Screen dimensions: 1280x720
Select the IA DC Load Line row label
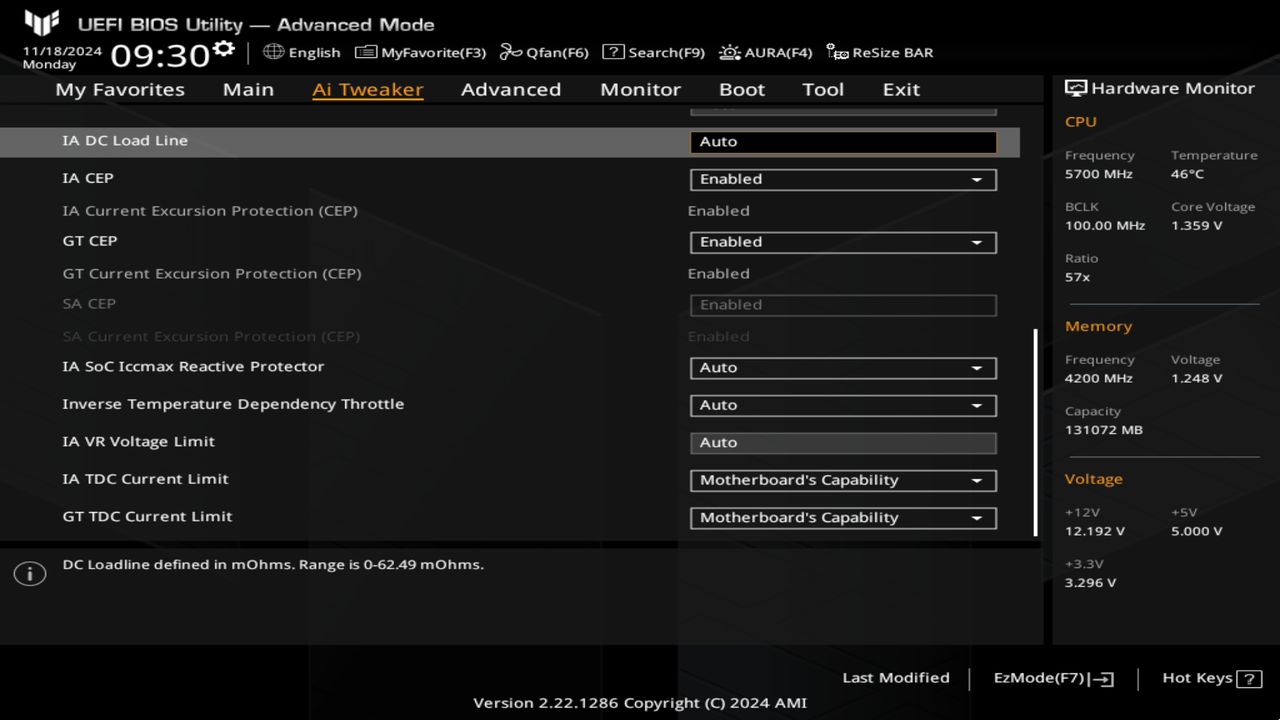click(125, 141)
